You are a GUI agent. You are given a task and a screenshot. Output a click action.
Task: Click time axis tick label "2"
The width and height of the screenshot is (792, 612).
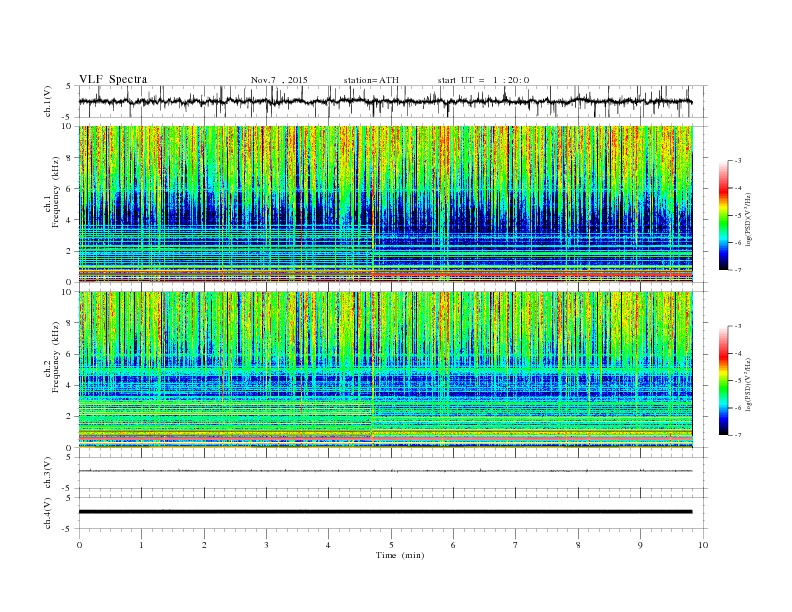point(204,545)
